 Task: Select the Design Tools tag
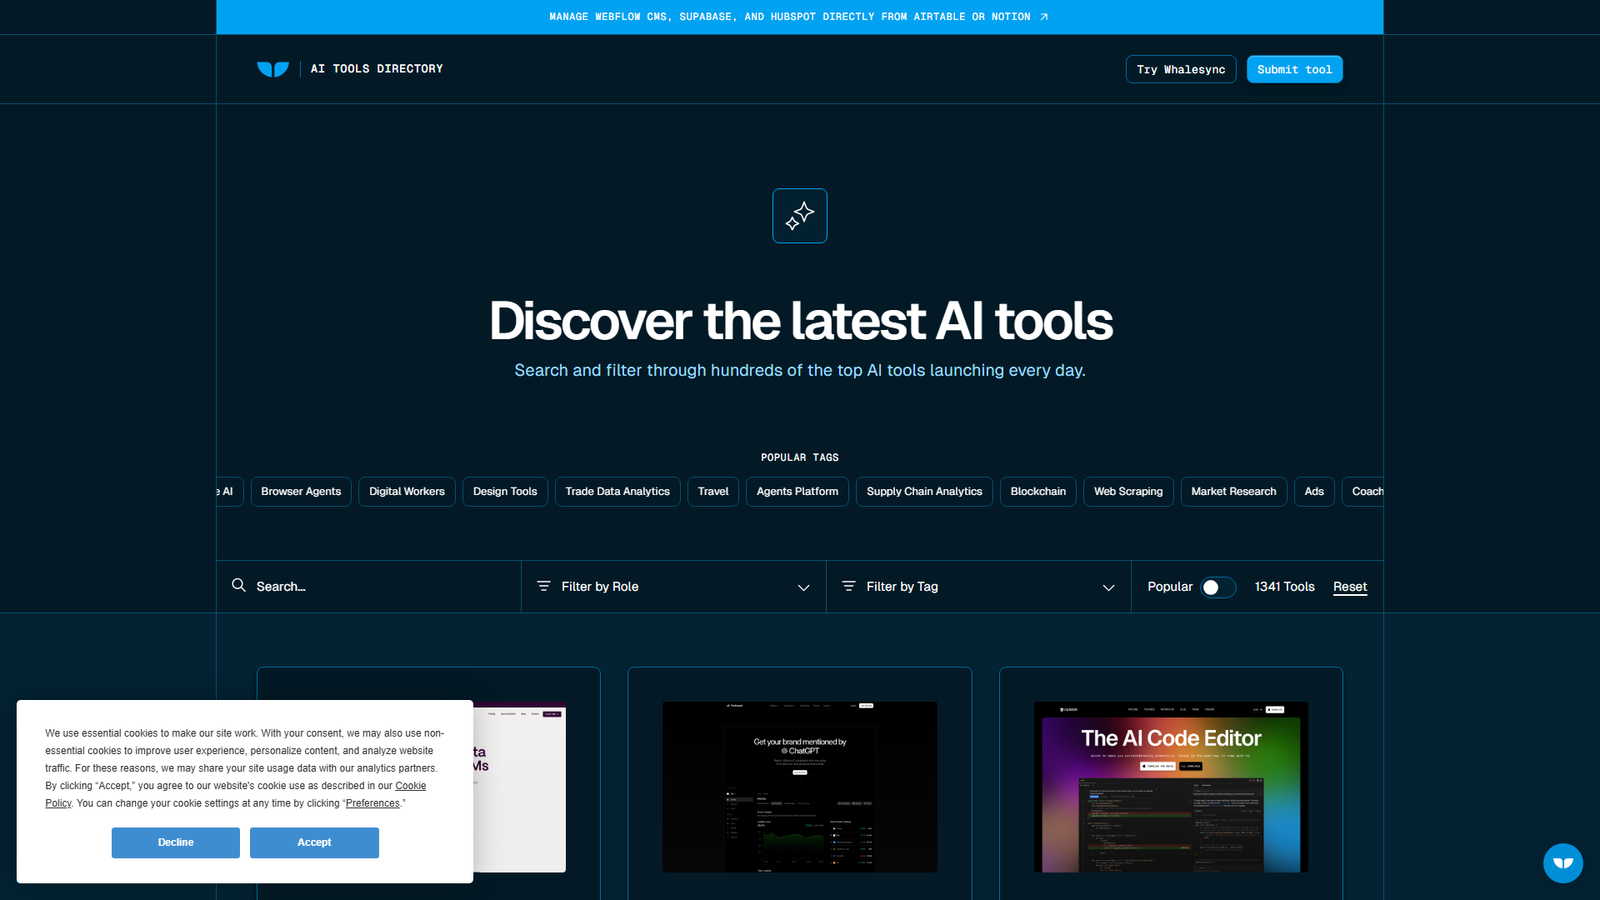pyautogui.click(x=505, y=491)
